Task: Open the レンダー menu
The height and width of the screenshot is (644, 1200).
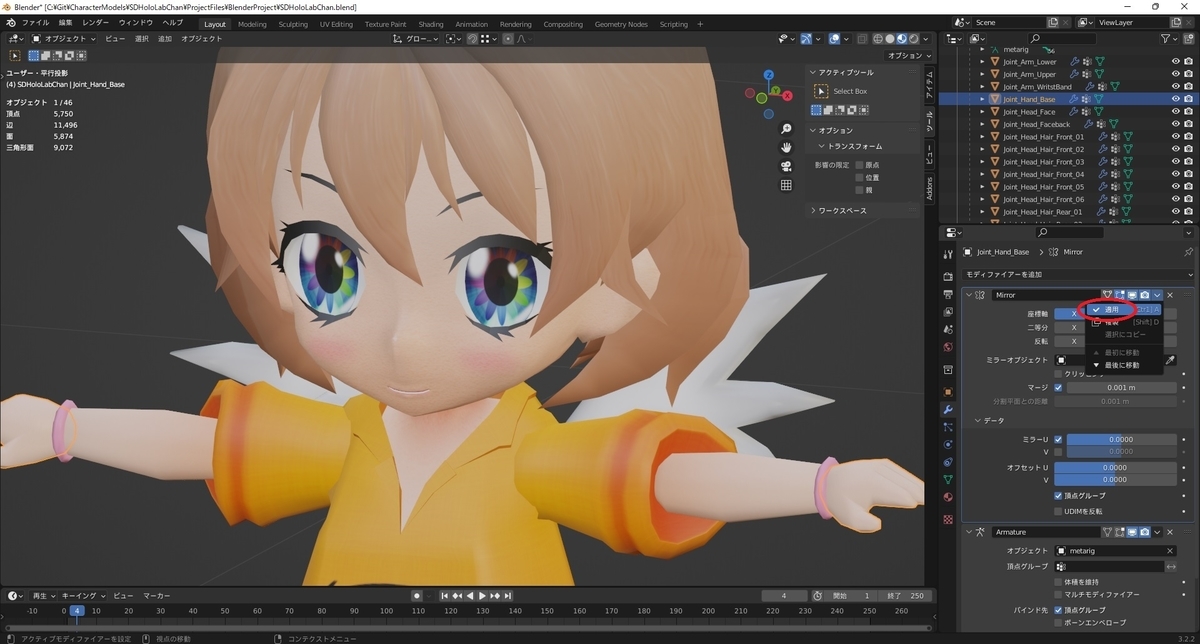Action: pos(96,22)
